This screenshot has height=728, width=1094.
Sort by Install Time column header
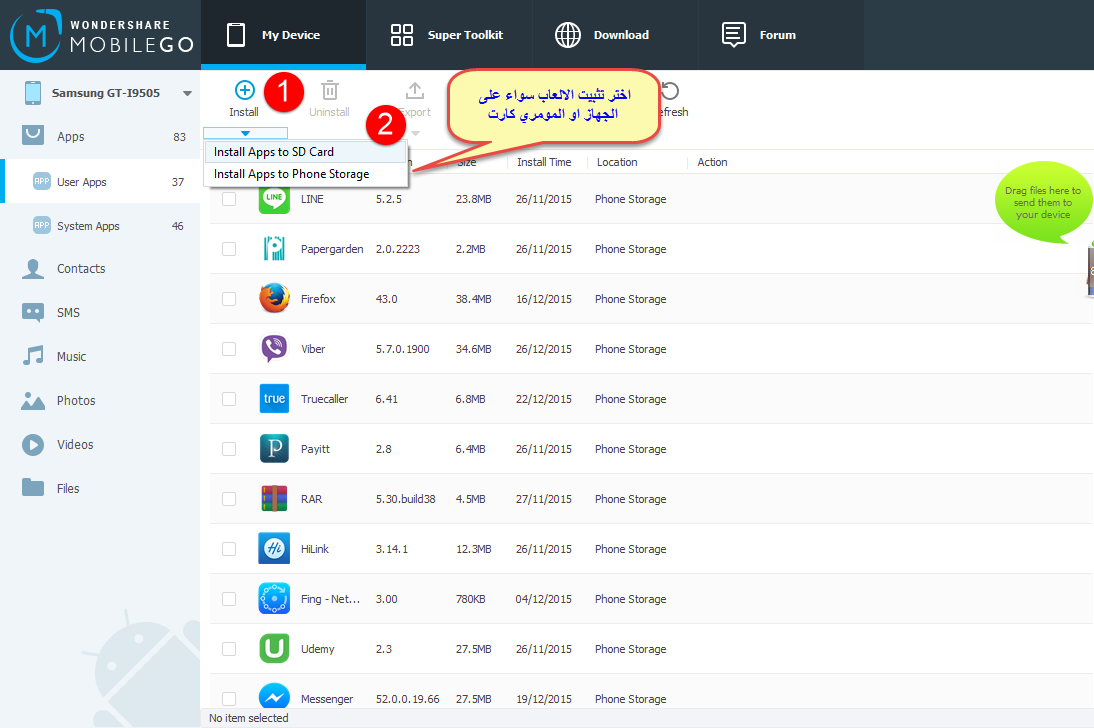[544, 162]
